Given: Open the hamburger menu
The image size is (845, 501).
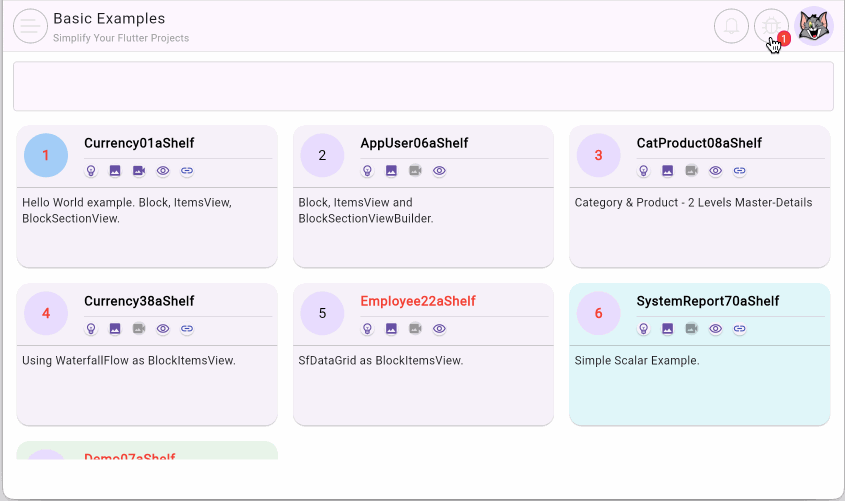Looking at the screenshot, I should click(31, 26).
